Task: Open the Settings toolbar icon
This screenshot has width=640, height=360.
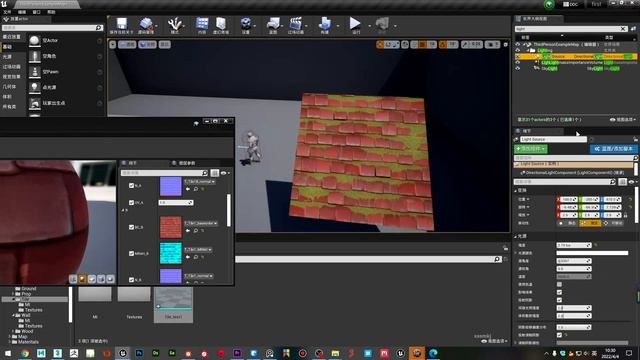Action: coord(246,24)
